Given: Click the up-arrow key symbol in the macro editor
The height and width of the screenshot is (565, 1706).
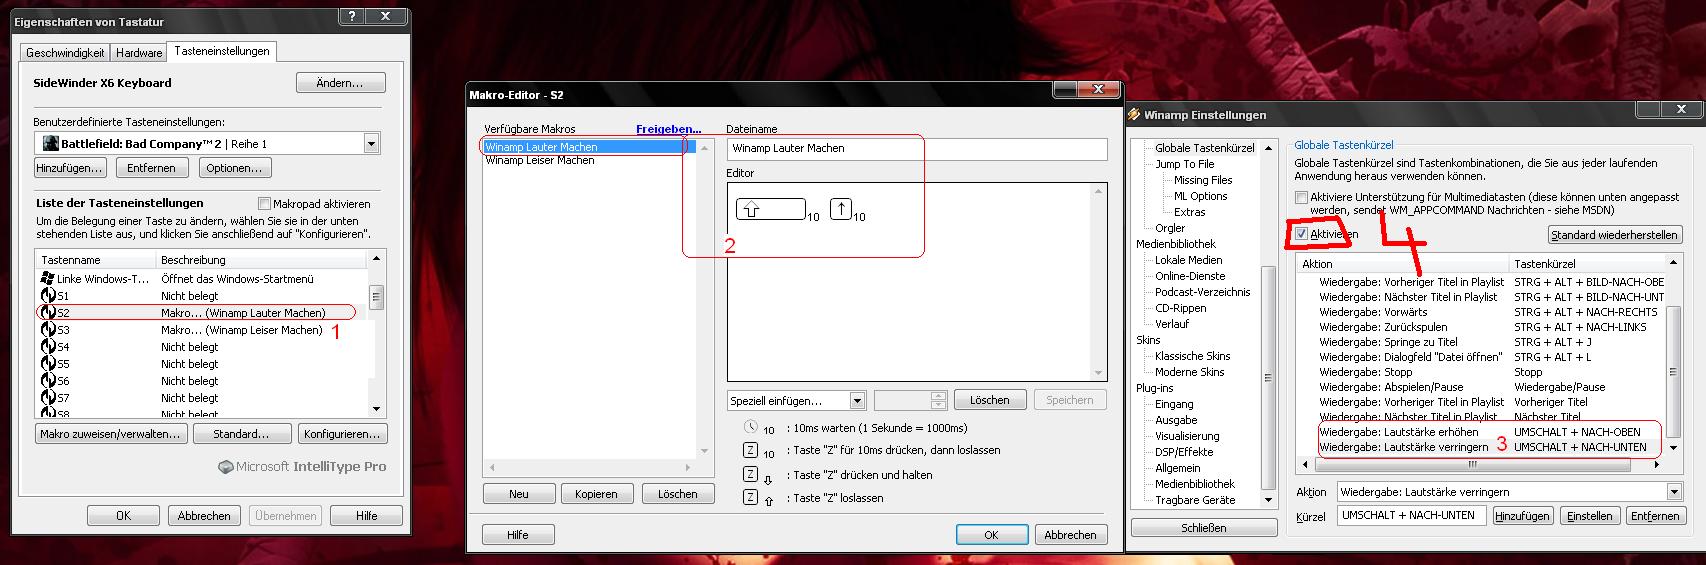Looking at the screenshot, I should (841, 210).
